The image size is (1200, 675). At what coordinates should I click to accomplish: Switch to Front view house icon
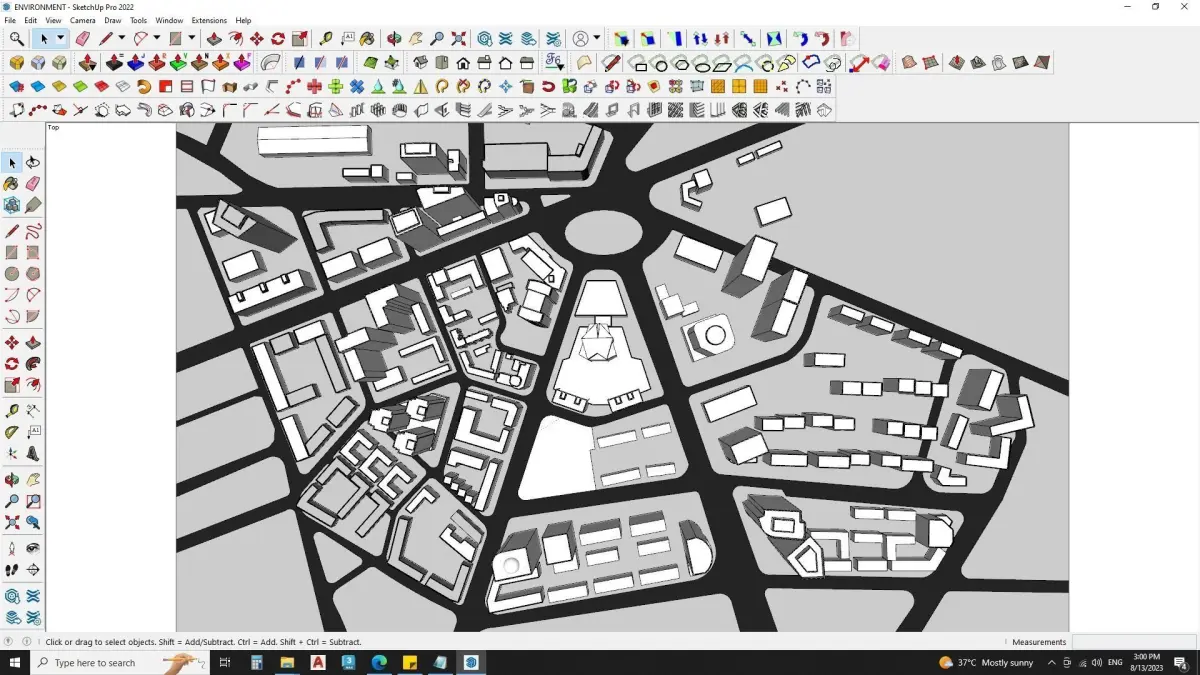pyautogui.click(x=463, y=62)
